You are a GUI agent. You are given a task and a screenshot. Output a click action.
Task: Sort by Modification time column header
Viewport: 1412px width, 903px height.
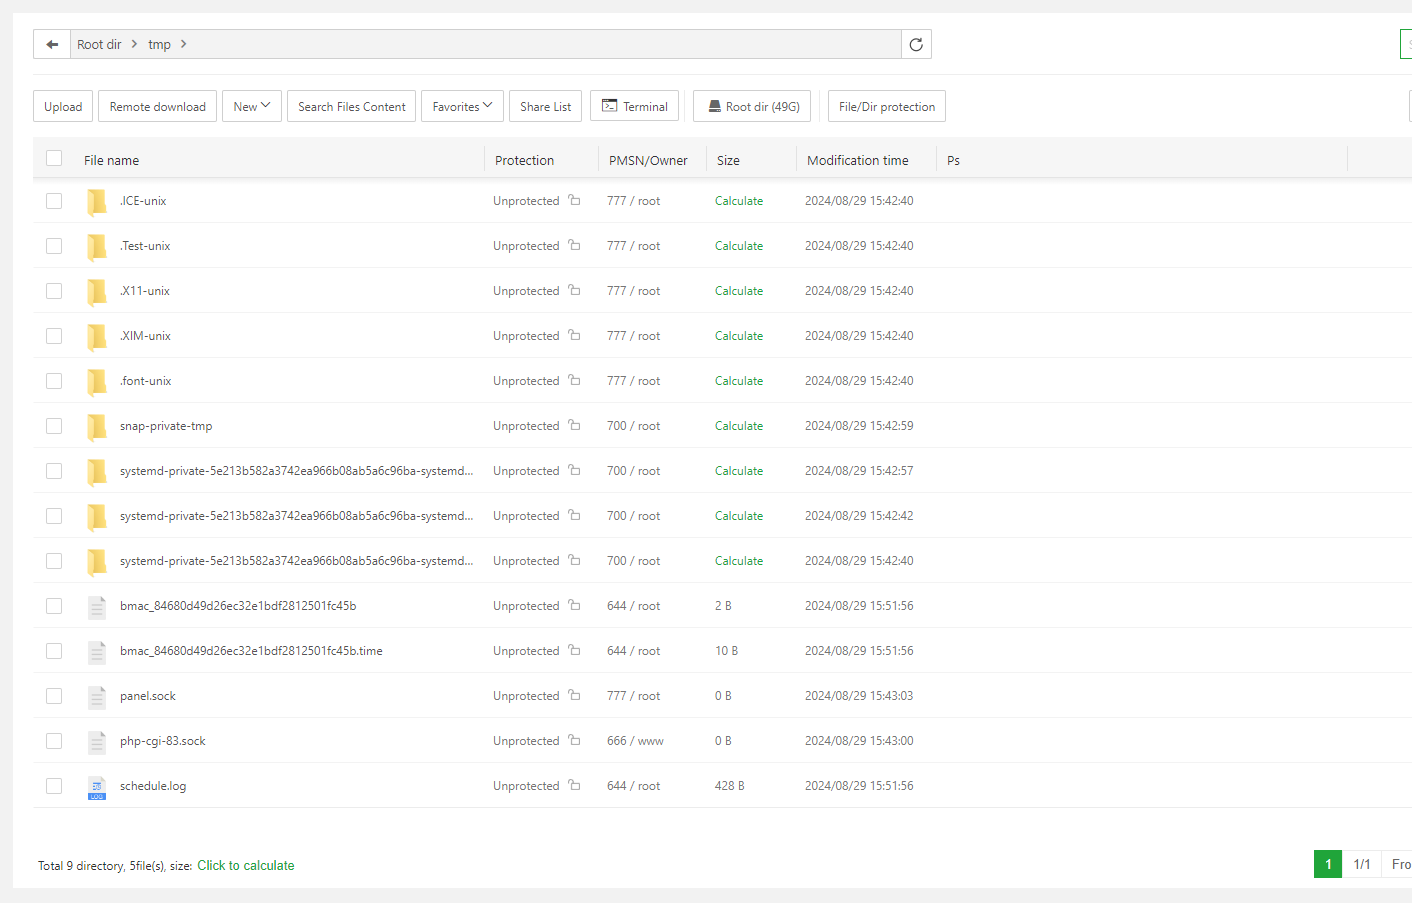click(857, 160)
